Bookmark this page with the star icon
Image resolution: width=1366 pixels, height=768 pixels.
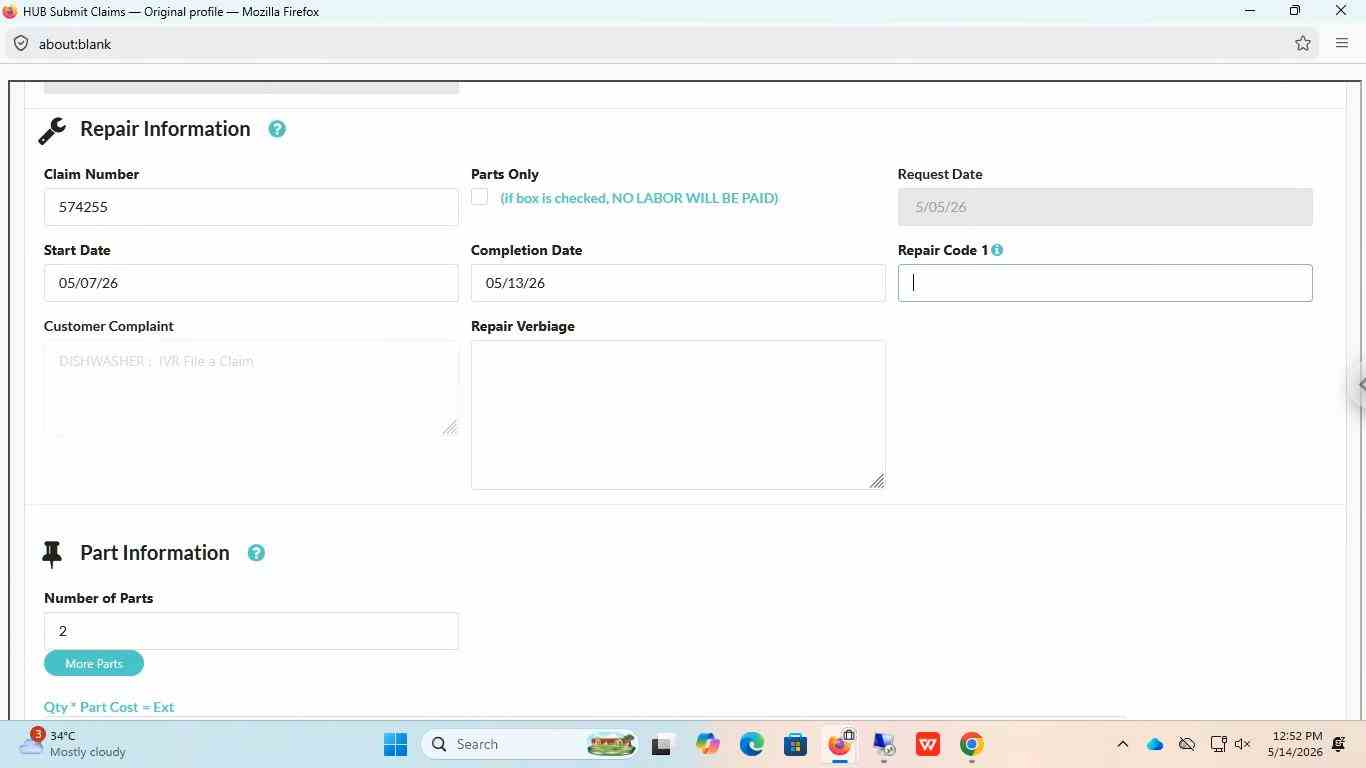(x=1303, y=43)
